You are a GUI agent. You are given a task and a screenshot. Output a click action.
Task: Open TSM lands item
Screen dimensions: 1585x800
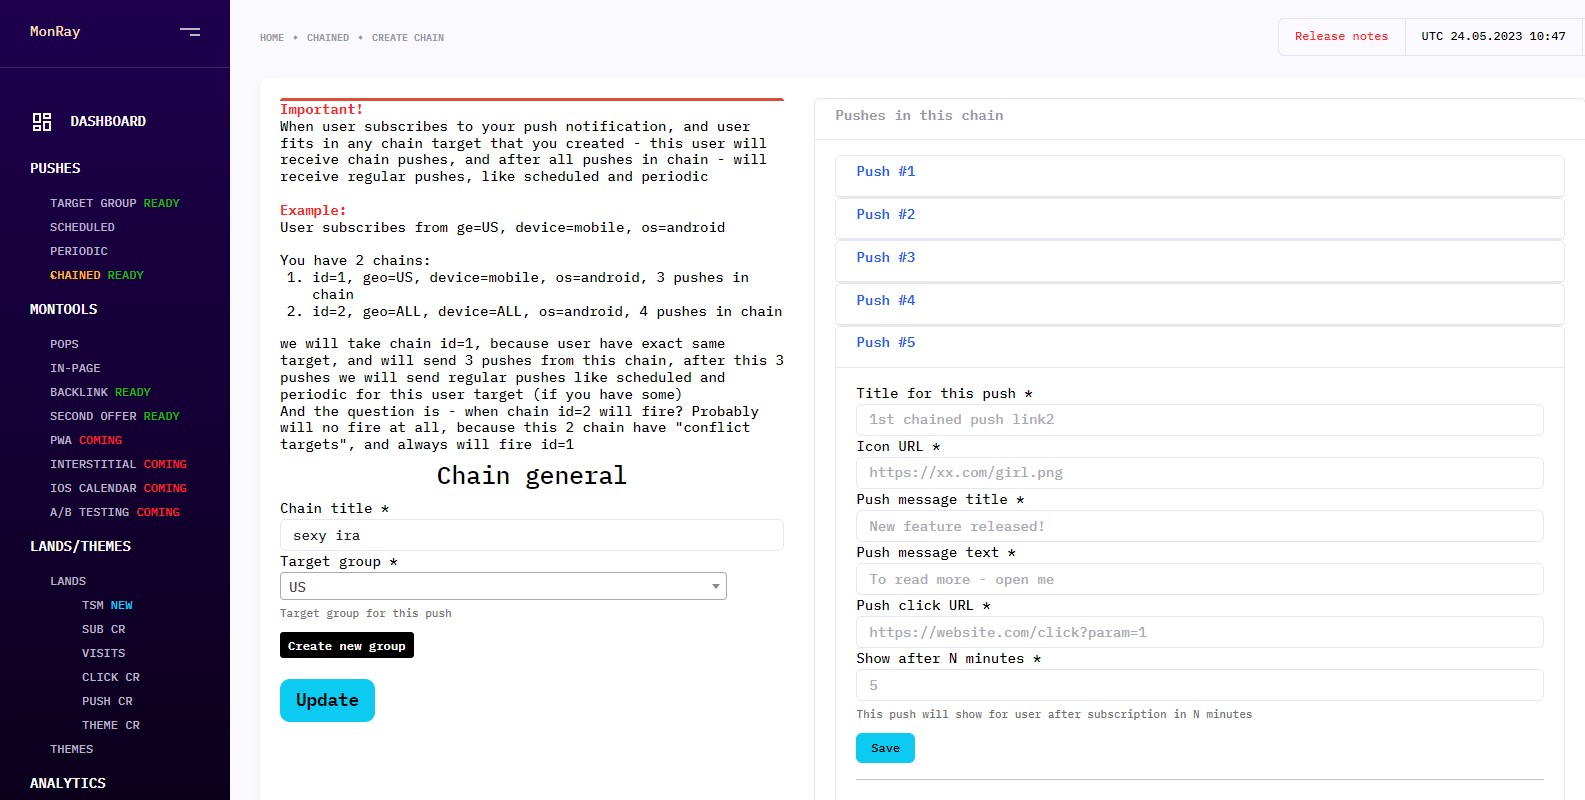[x=107, y=605]
